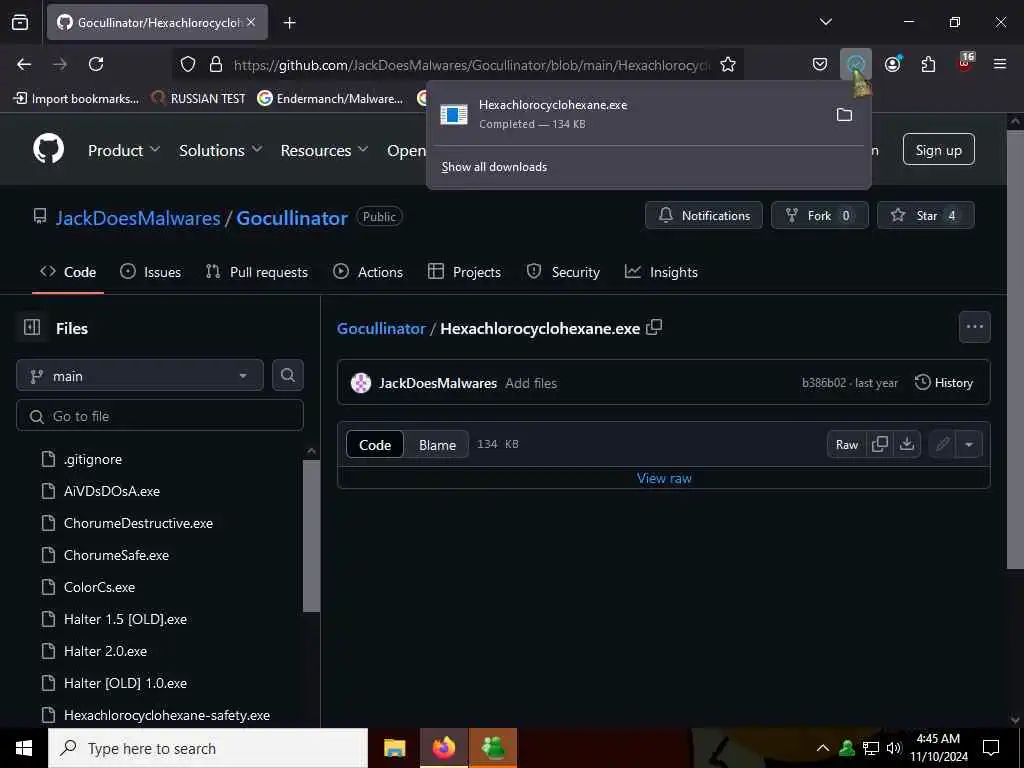Click the padlock site security icon

pos(216,64)
